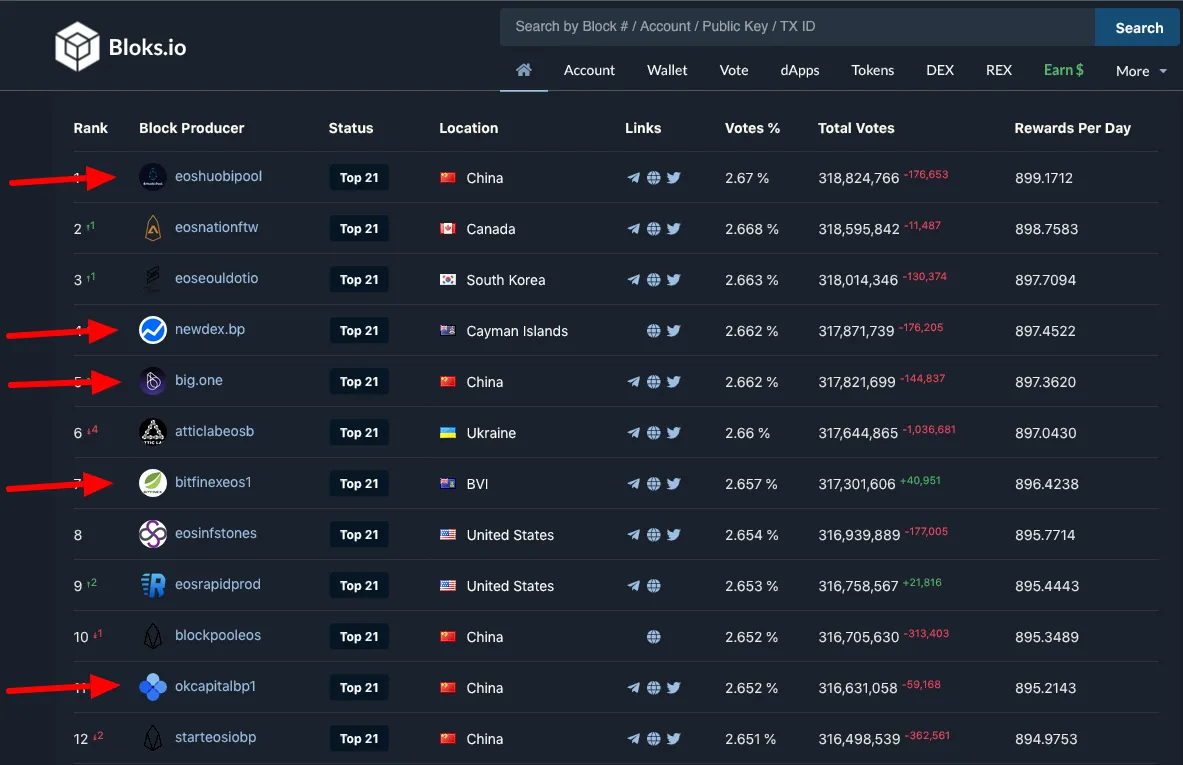Click the eosnationftw producer logo

152,228
